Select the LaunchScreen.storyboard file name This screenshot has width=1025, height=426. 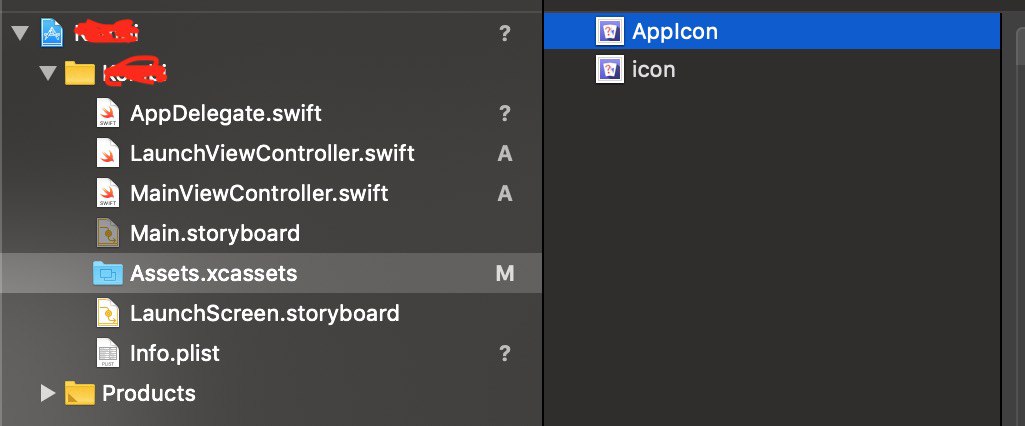[265, 313]
